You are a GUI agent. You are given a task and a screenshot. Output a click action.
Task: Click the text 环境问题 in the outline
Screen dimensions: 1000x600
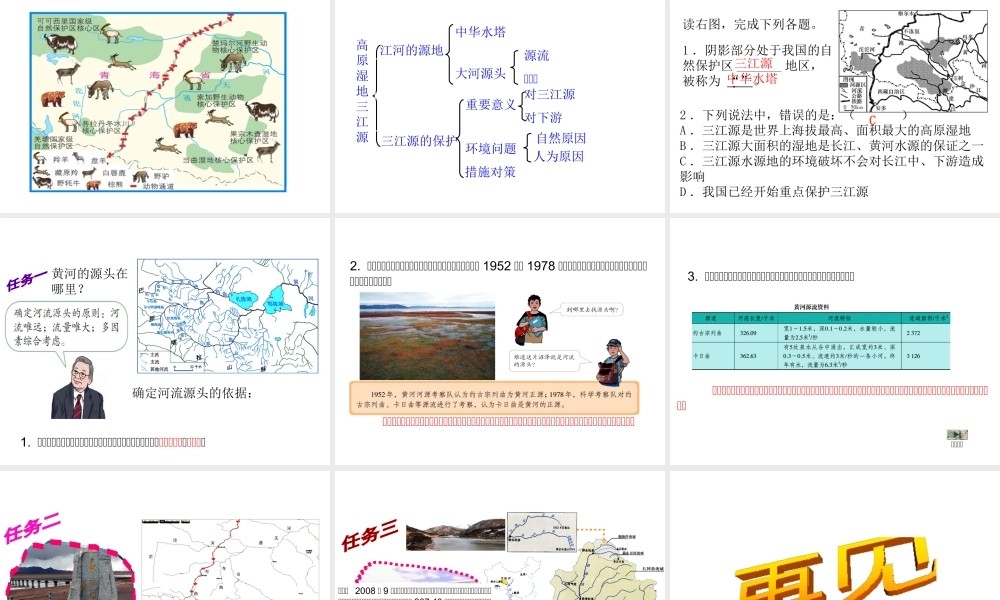click(x=490, y=149)
